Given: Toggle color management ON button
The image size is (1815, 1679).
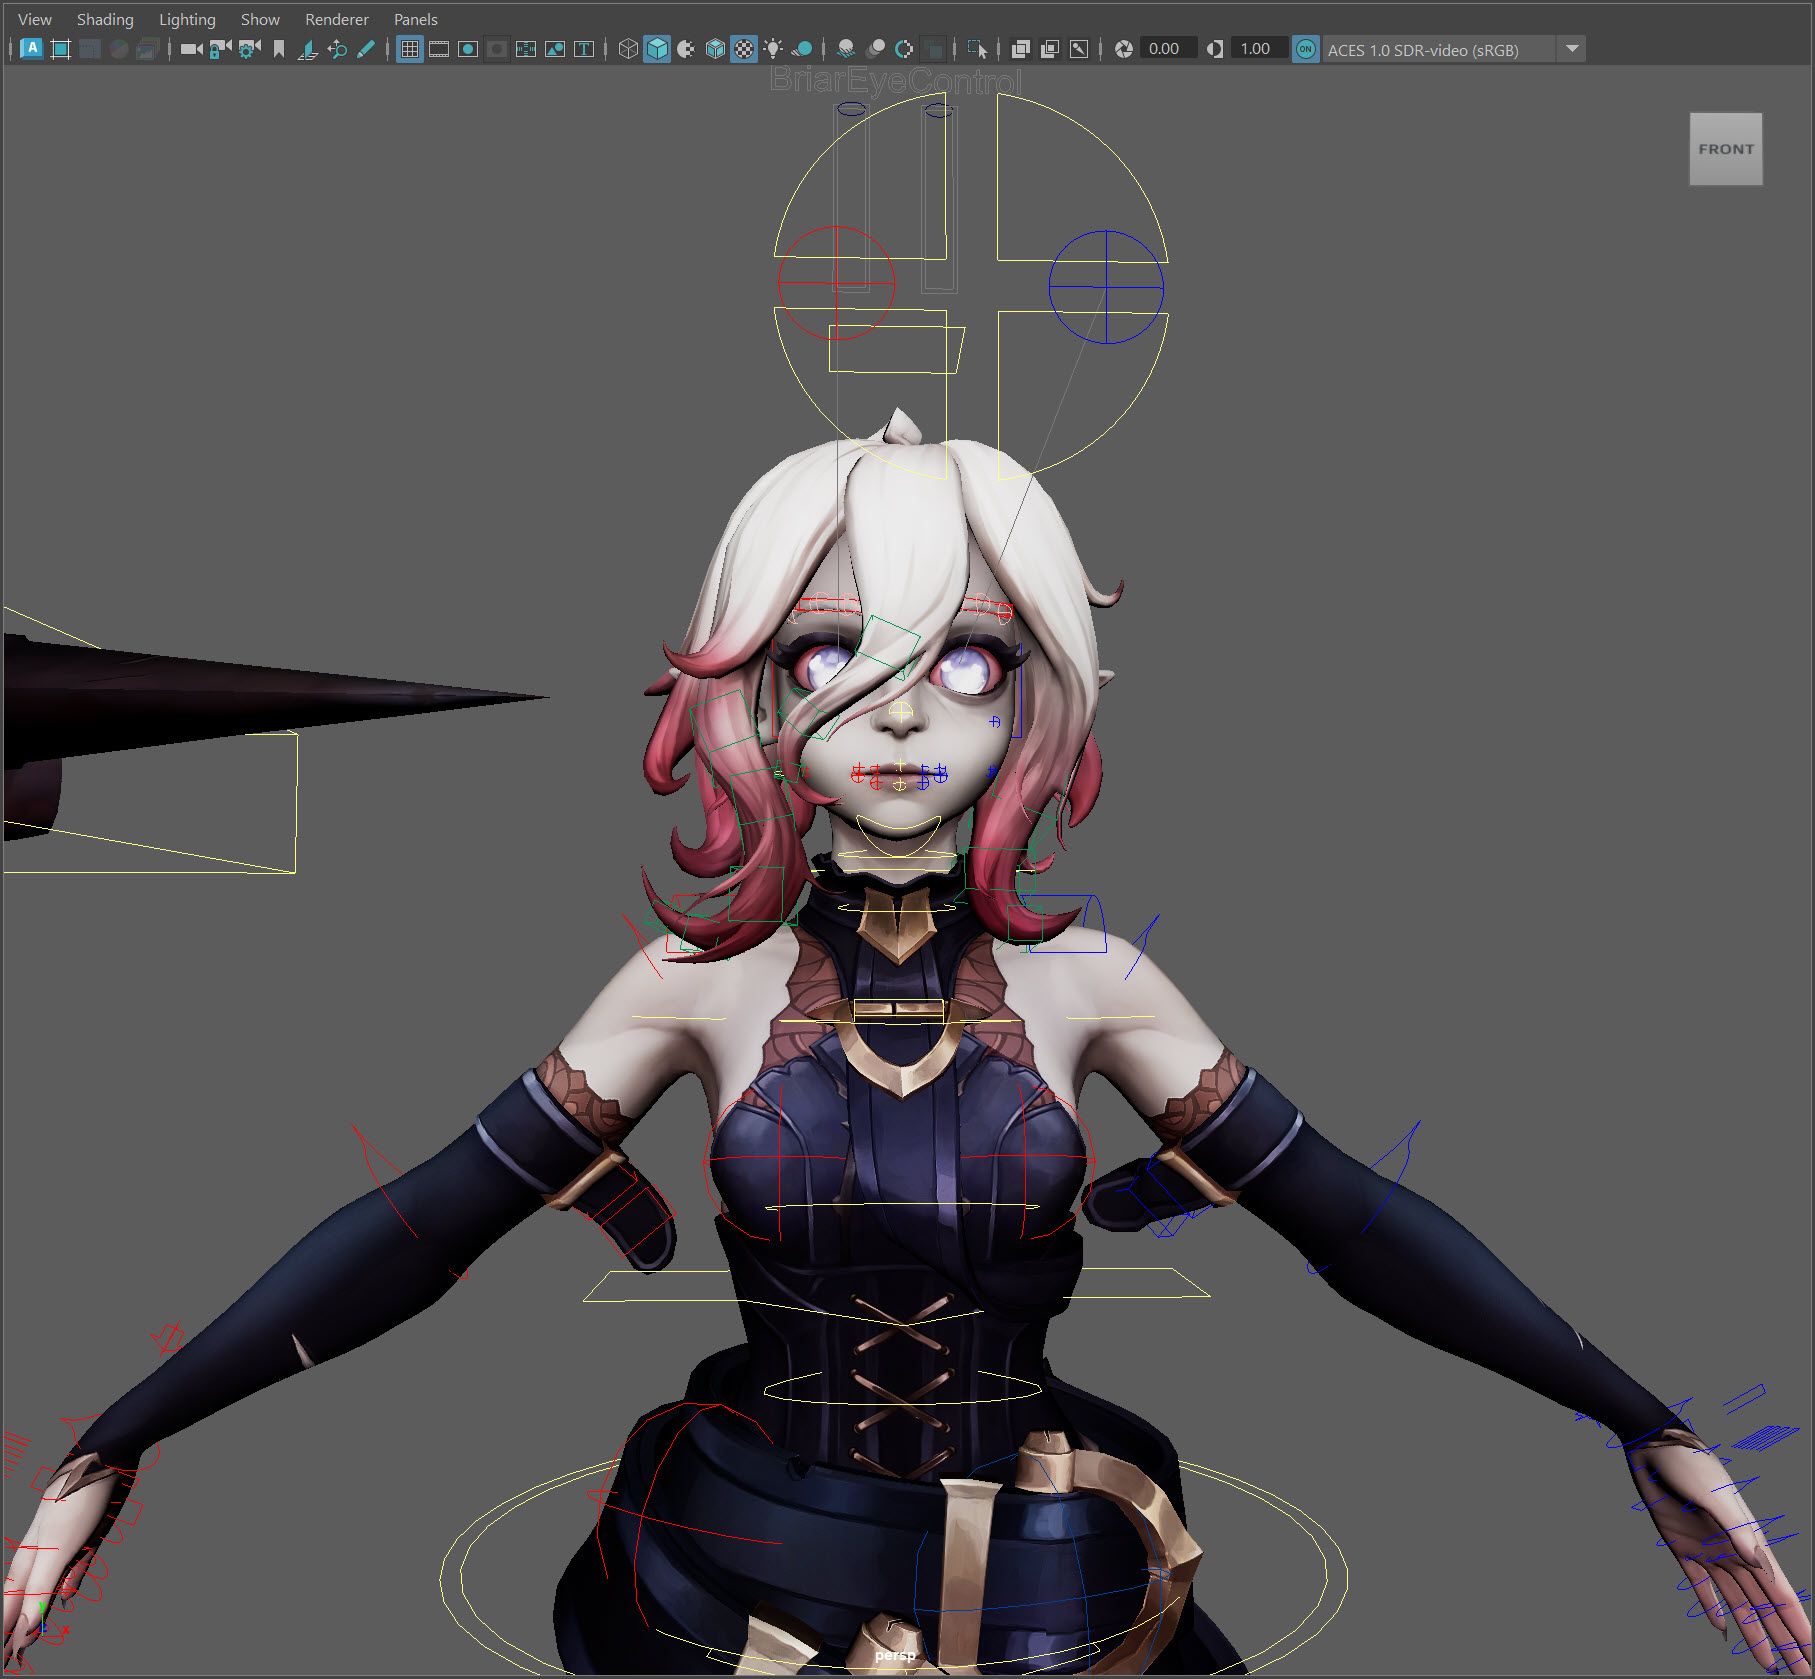Looking at the screenshot, I should point(1305,49).
